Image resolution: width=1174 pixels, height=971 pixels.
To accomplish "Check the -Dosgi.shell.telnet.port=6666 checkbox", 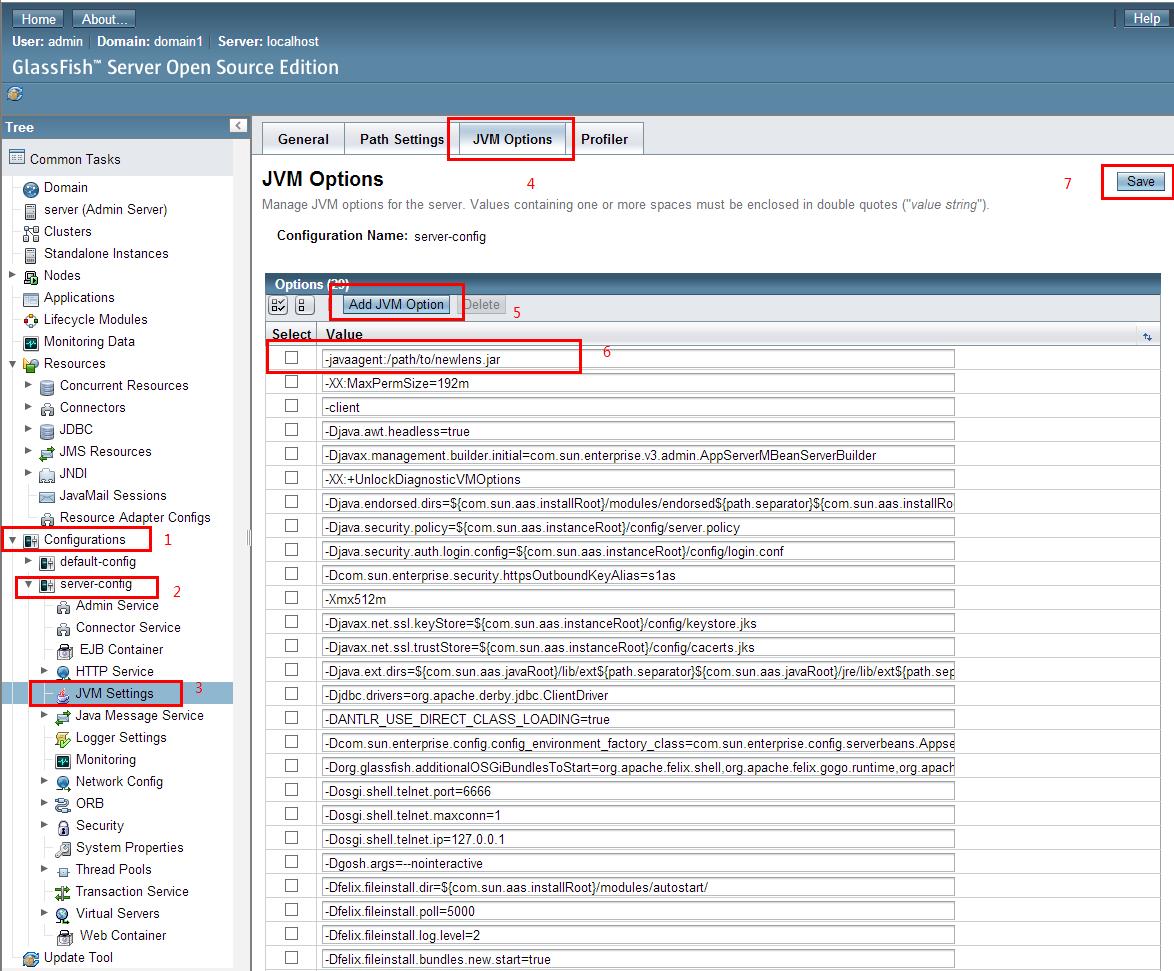I will [291, 790].
